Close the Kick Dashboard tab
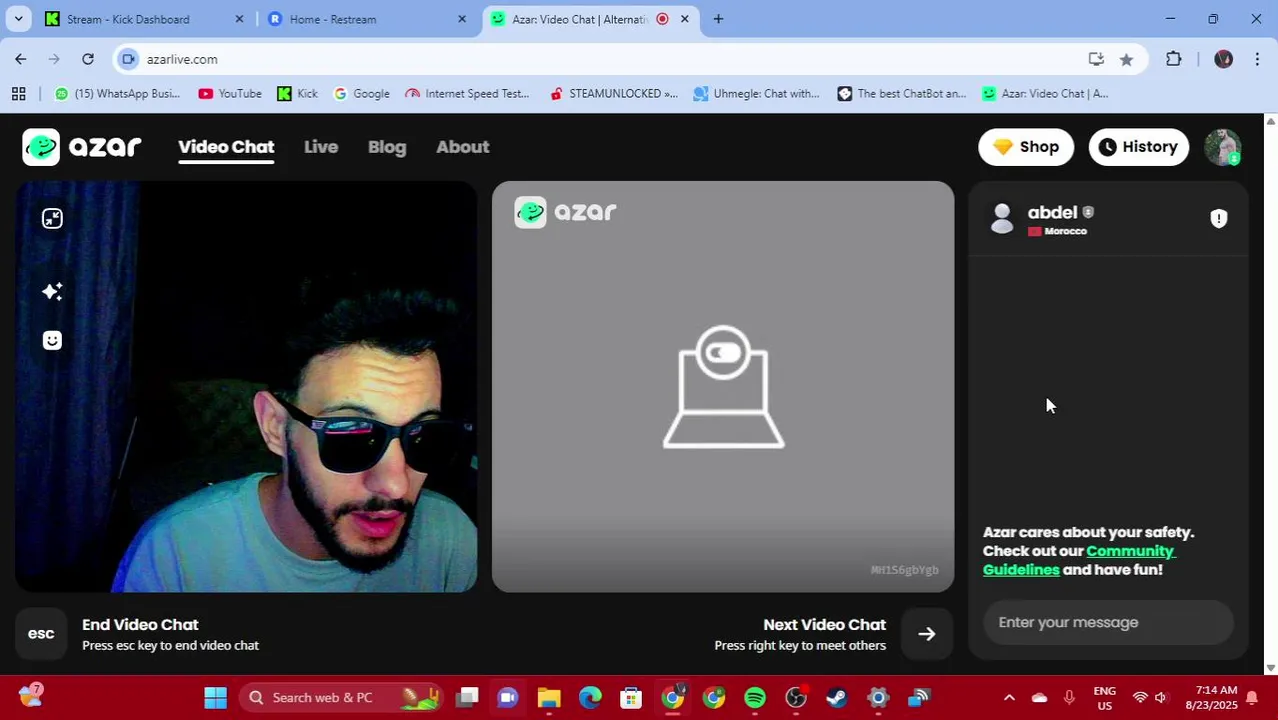This screenshot has width=1278, height=720. (x=239, y=19)
